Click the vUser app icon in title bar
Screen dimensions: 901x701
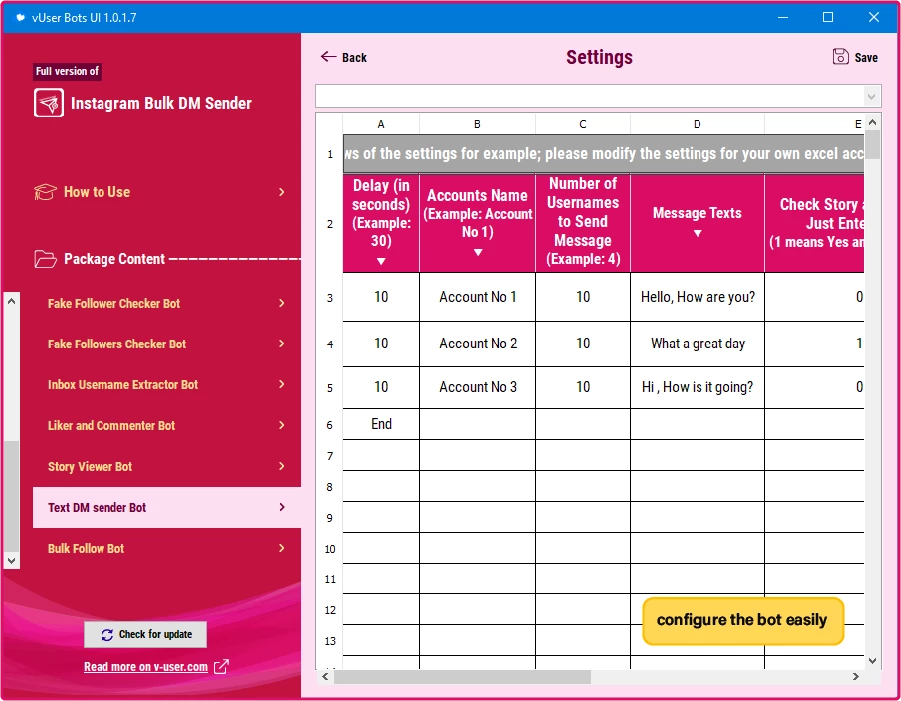coord(21,17)
